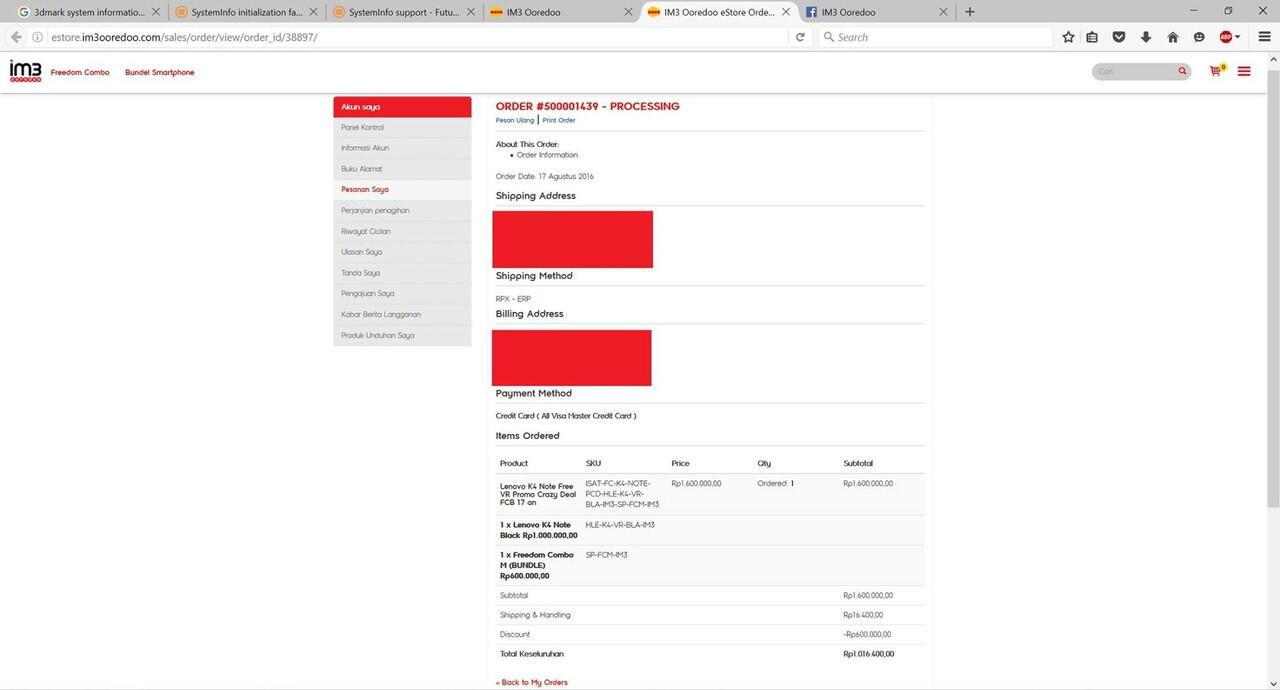Close the Facebook IM3 Ooredoo tab
1280x690 pixels.
pos(943,12)
